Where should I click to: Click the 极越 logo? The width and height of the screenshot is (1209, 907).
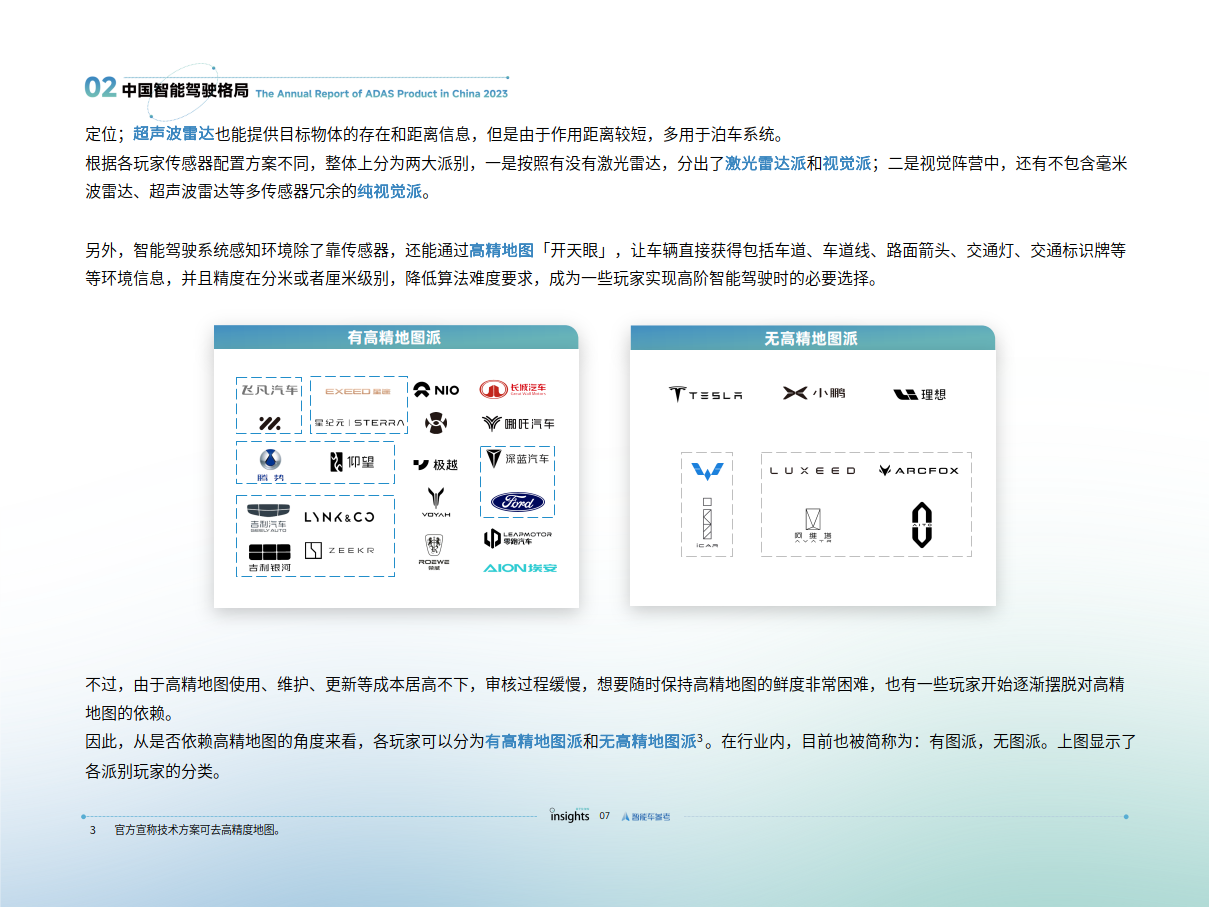[x=435, y=465]
